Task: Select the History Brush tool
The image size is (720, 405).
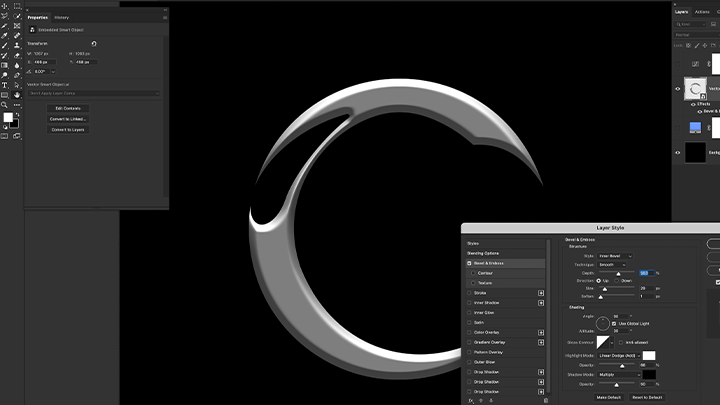Action: (x=5, y=56)
